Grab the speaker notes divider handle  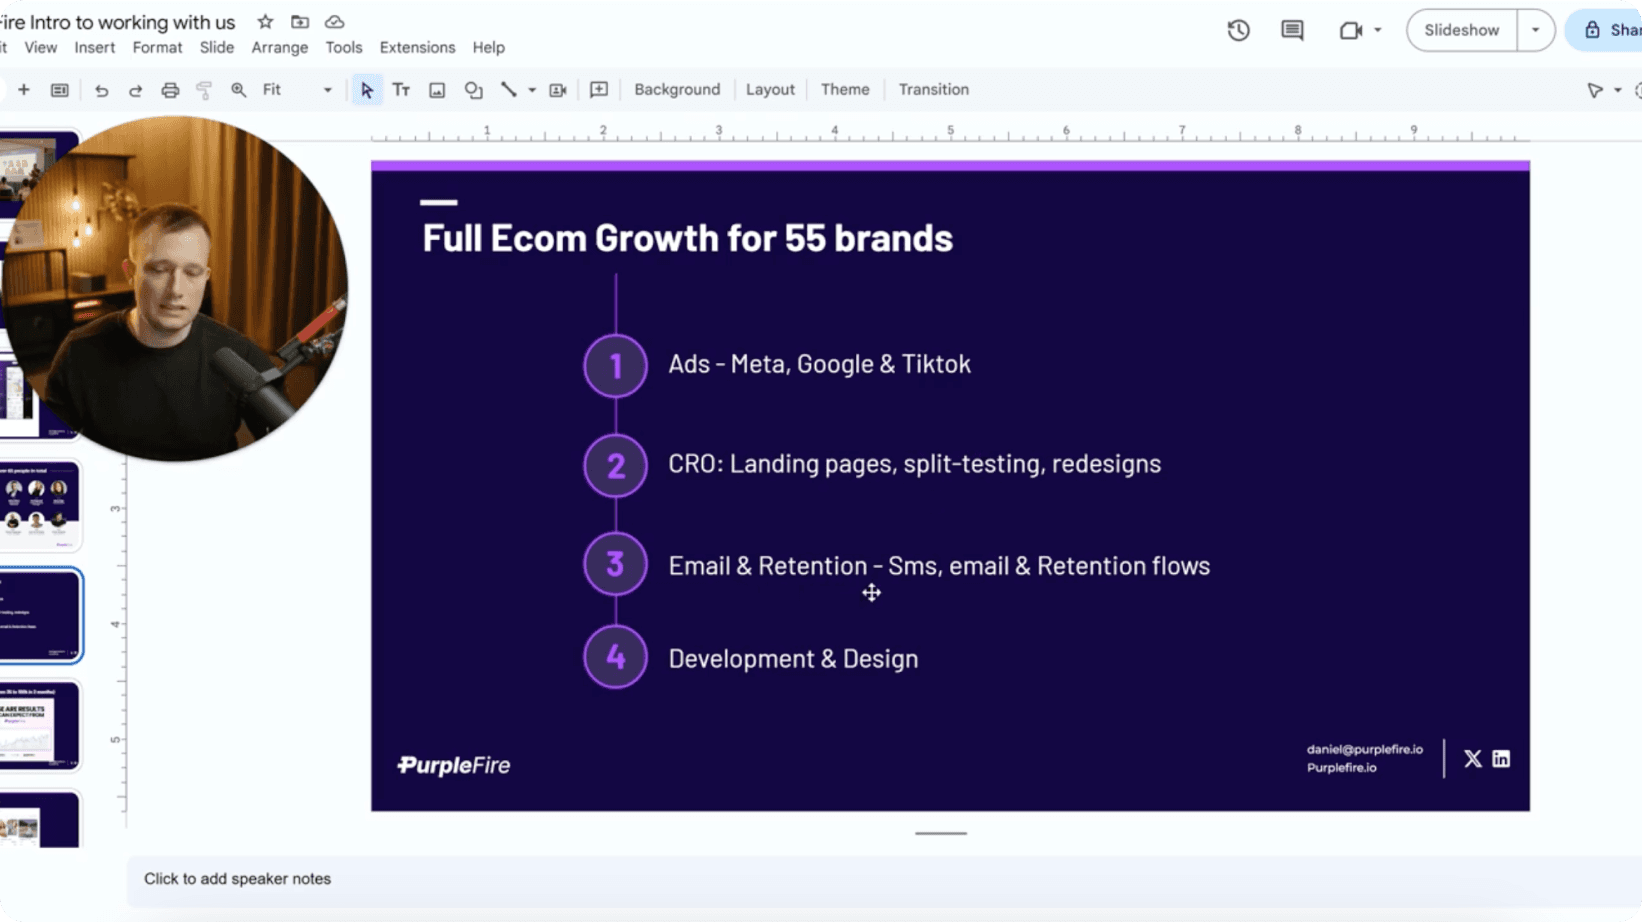point(940,833)
